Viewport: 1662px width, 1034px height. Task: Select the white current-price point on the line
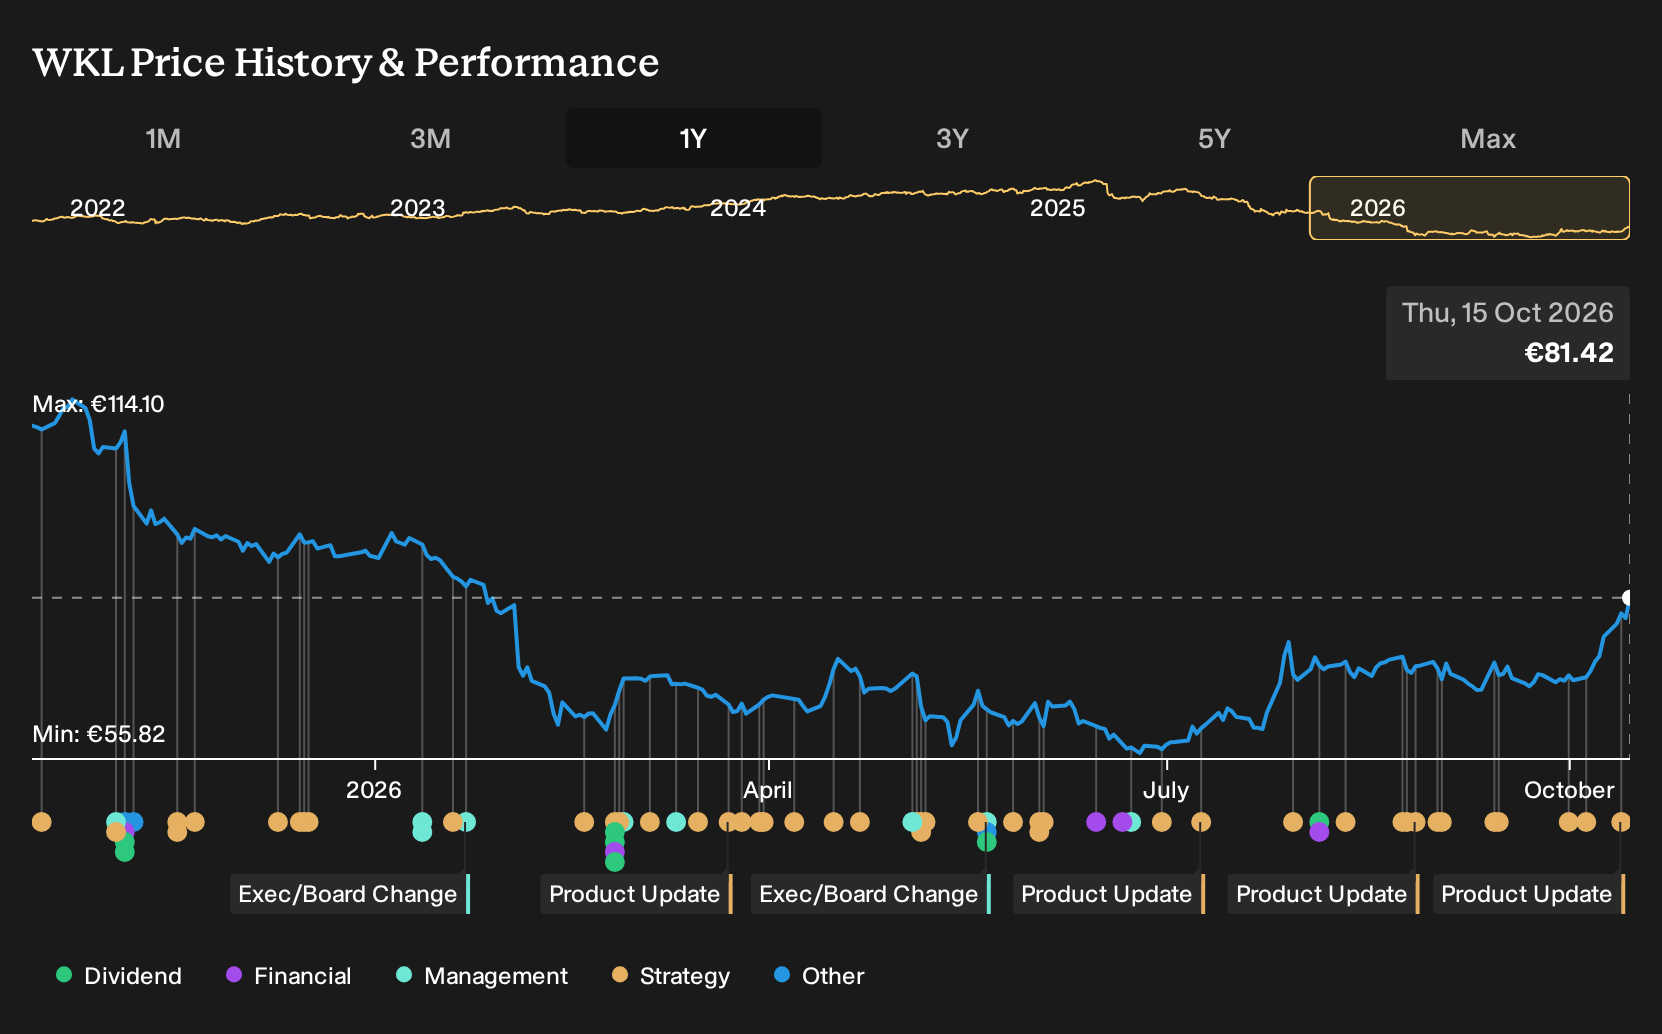tap(1628, 598)
